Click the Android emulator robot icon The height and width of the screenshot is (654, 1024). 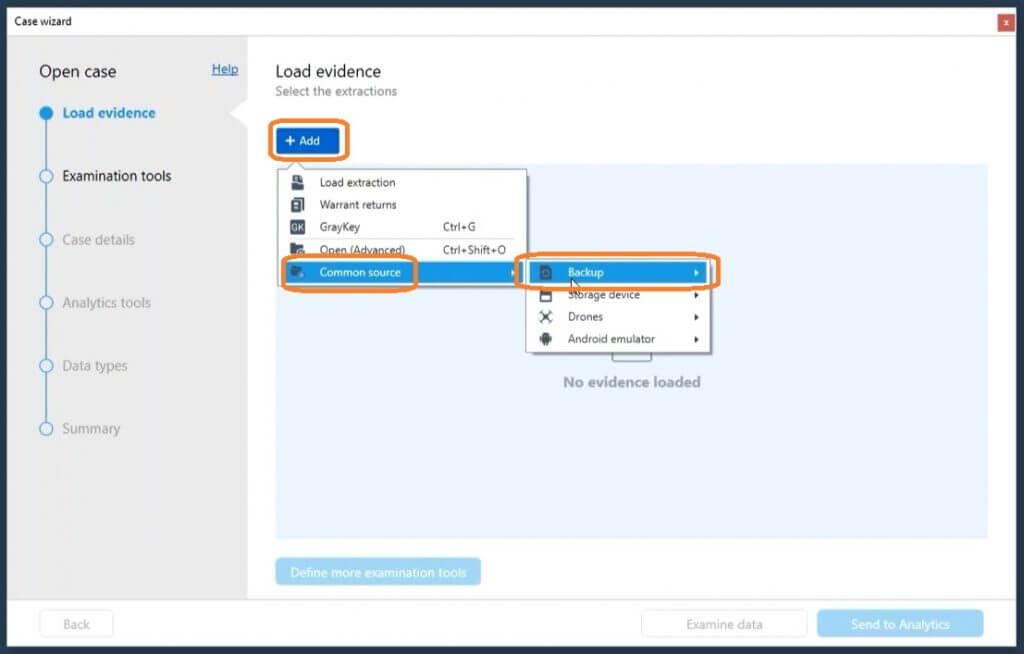point(545,339)
